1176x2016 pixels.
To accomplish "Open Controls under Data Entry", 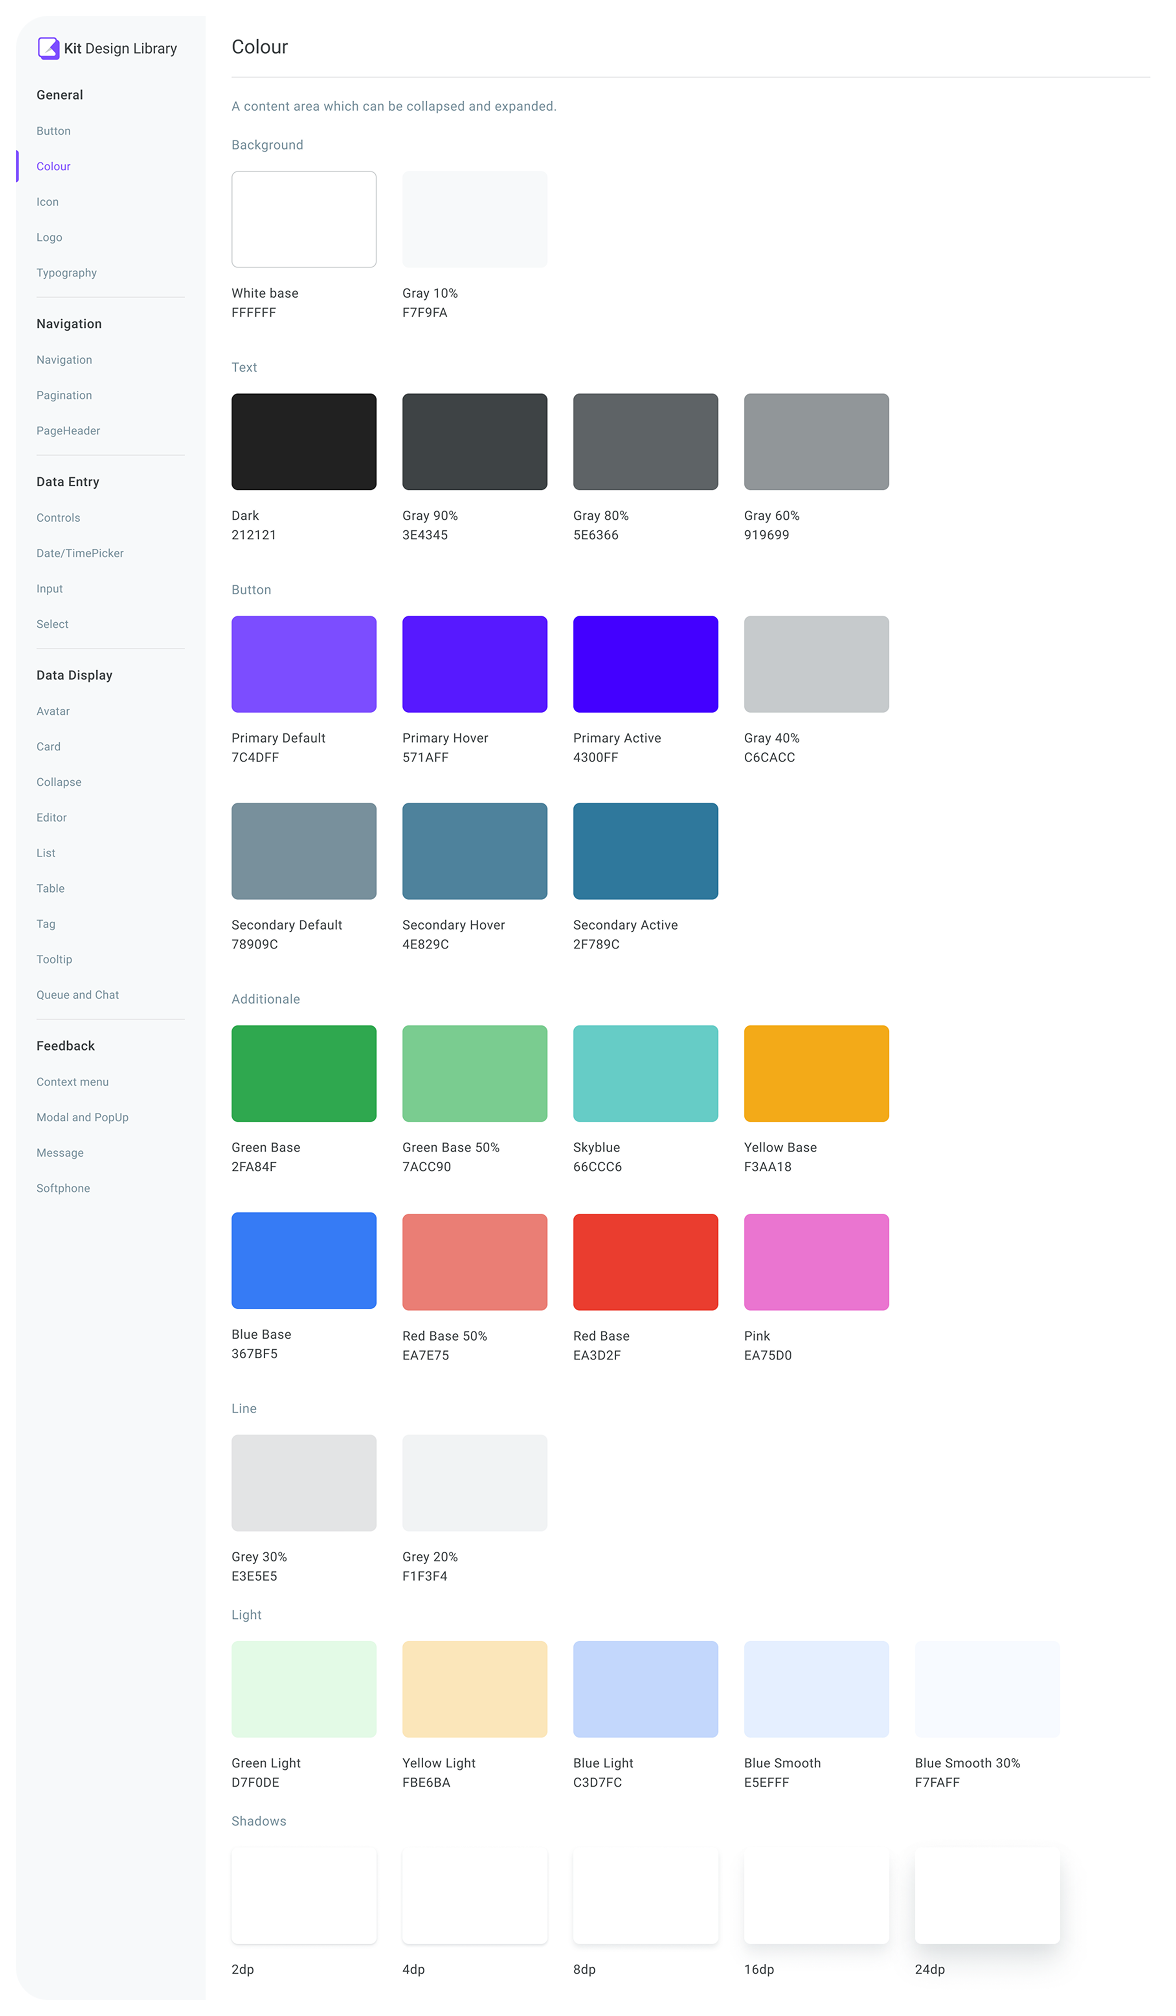I will (x=59, y=518).
